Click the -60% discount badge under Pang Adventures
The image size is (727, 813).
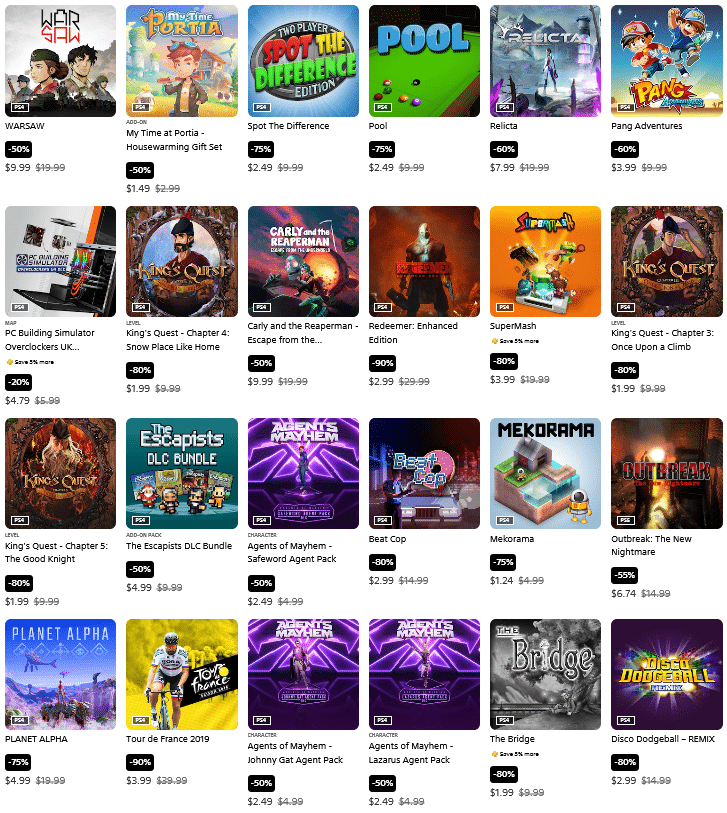coord(625,149)
